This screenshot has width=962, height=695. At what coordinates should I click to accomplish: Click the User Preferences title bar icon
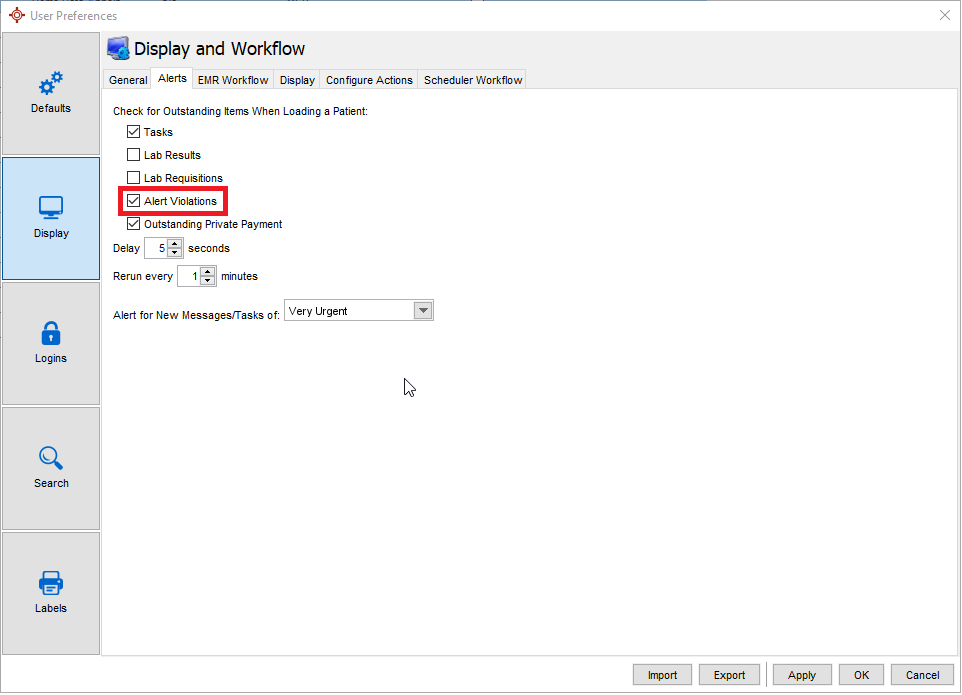click(x=15, y=15)
